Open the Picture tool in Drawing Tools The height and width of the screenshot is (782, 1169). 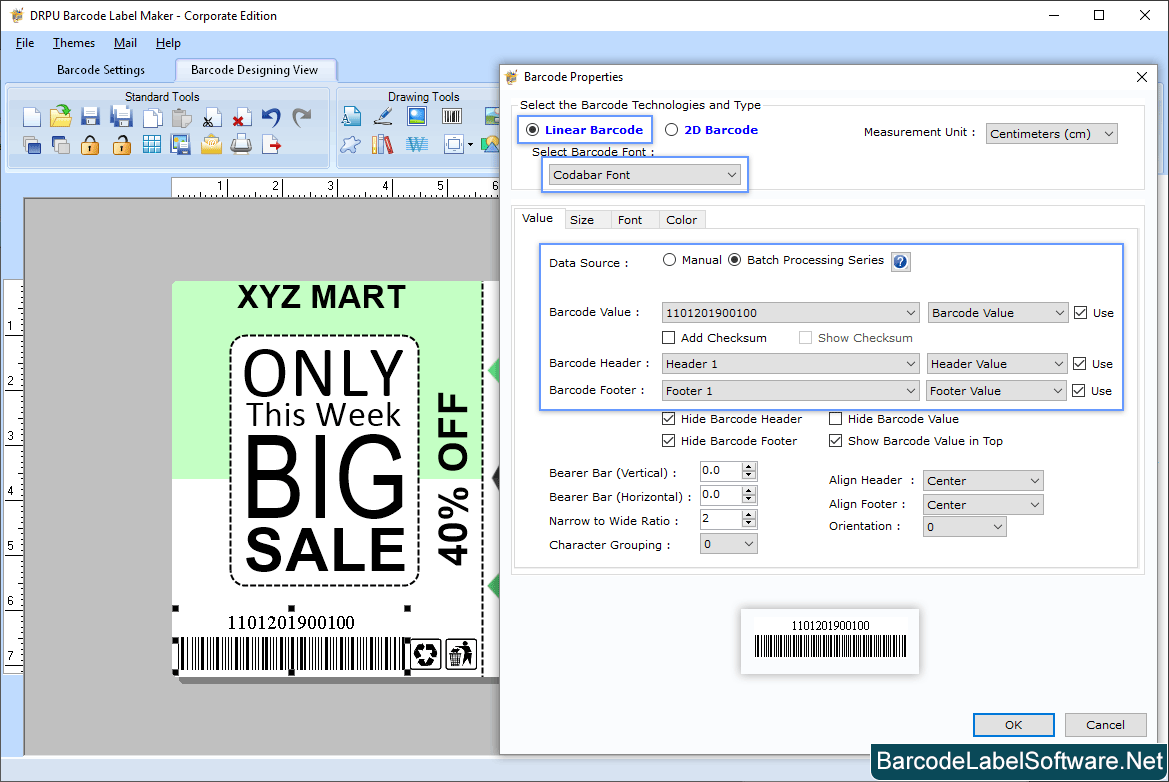[x=416, y=116]
